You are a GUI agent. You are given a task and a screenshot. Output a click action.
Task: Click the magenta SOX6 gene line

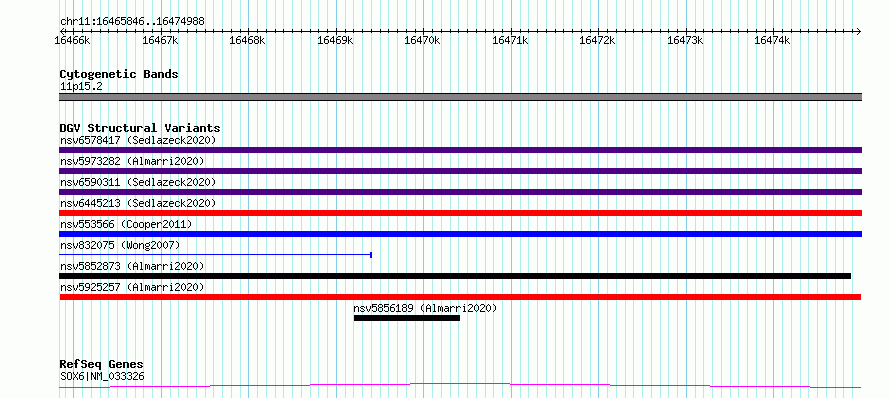tap(460, 386)
